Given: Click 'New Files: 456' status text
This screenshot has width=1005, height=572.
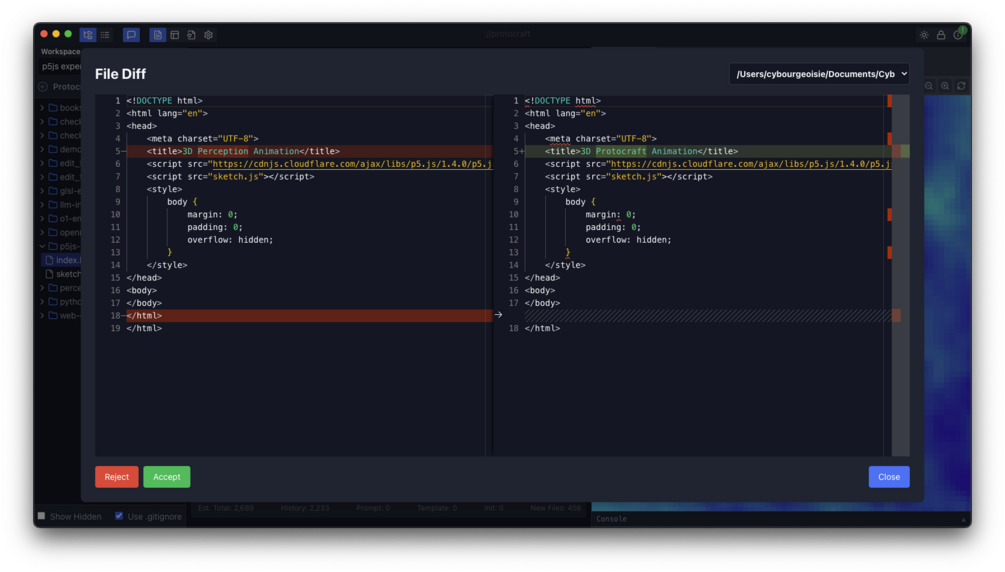Looking at the screenshot, I should click(555, 508).
